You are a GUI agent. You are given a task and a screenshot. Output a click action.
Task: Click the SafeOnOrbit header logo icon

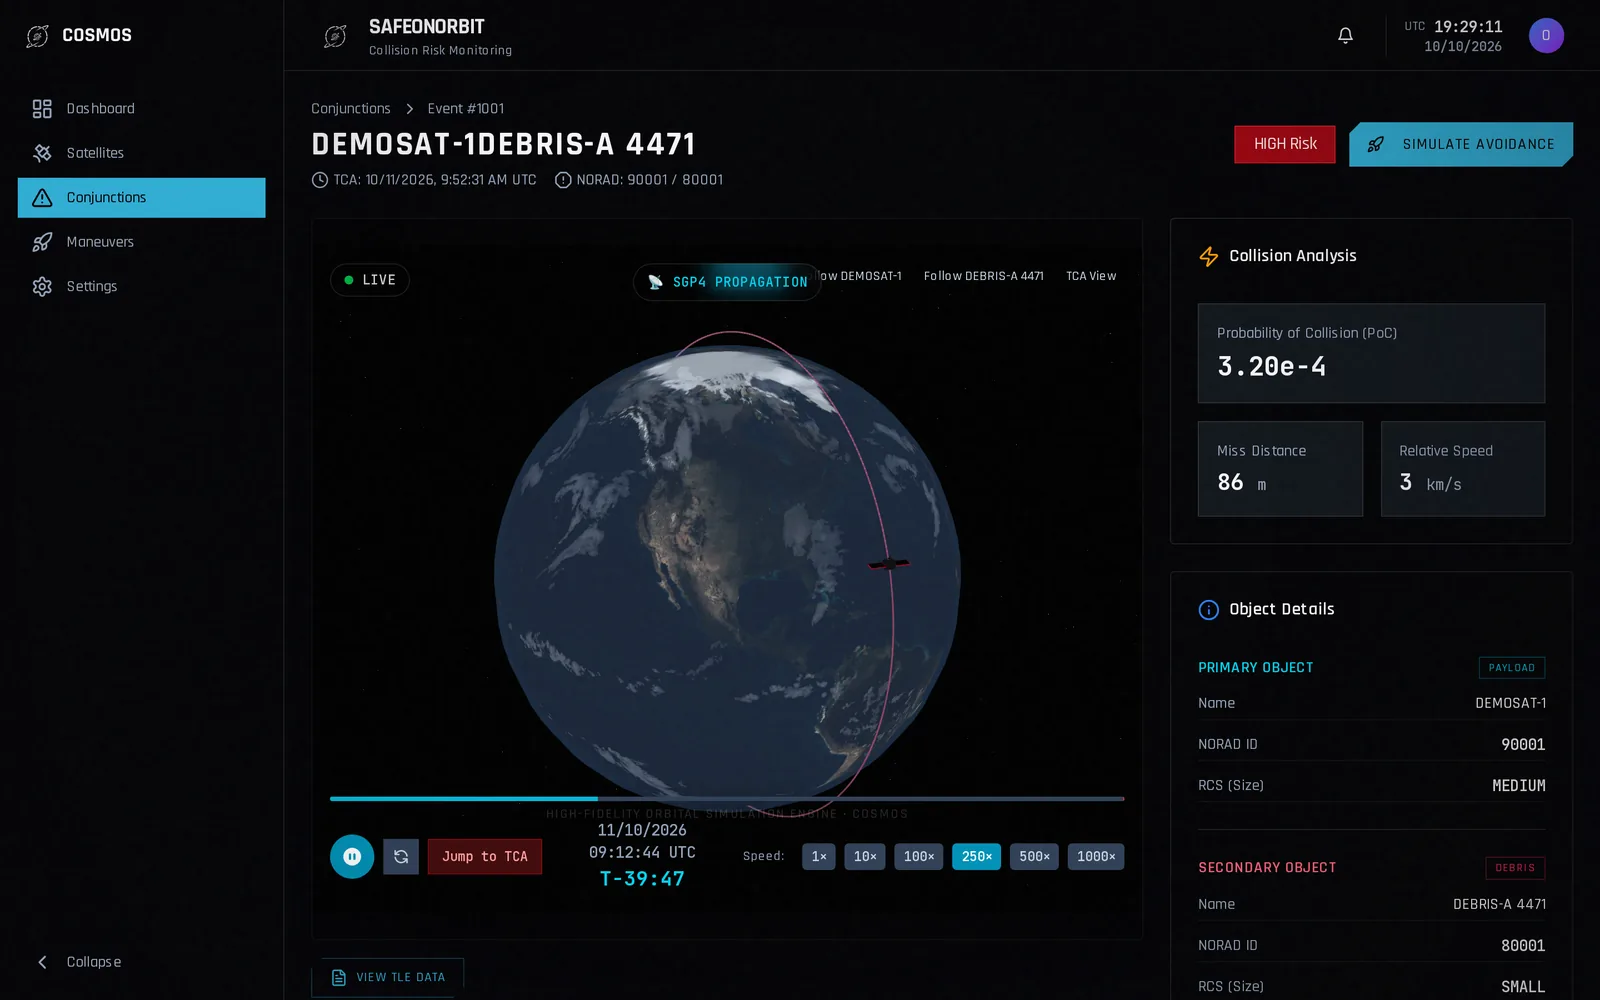tap(336, 37)
